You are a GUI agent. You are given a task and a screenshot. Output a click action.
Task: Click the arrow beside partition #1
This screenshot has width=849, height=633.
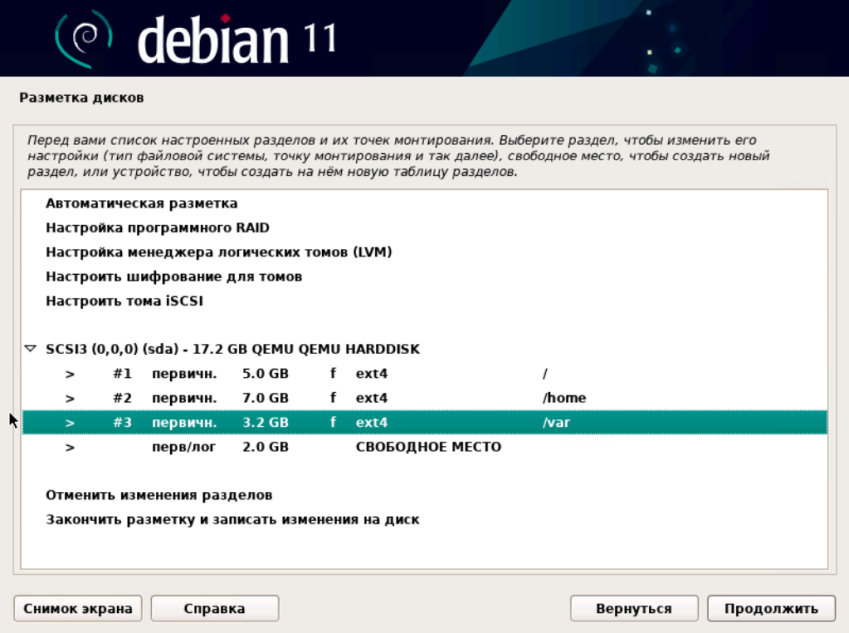(70, 375)
